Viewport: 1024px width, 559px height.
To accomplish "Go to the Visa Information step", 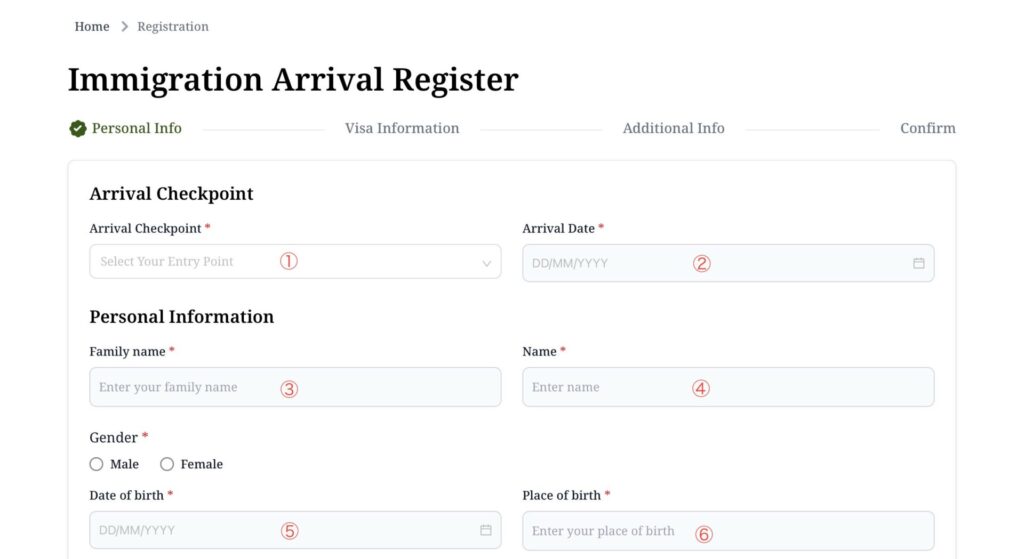I will coord(402,128).
